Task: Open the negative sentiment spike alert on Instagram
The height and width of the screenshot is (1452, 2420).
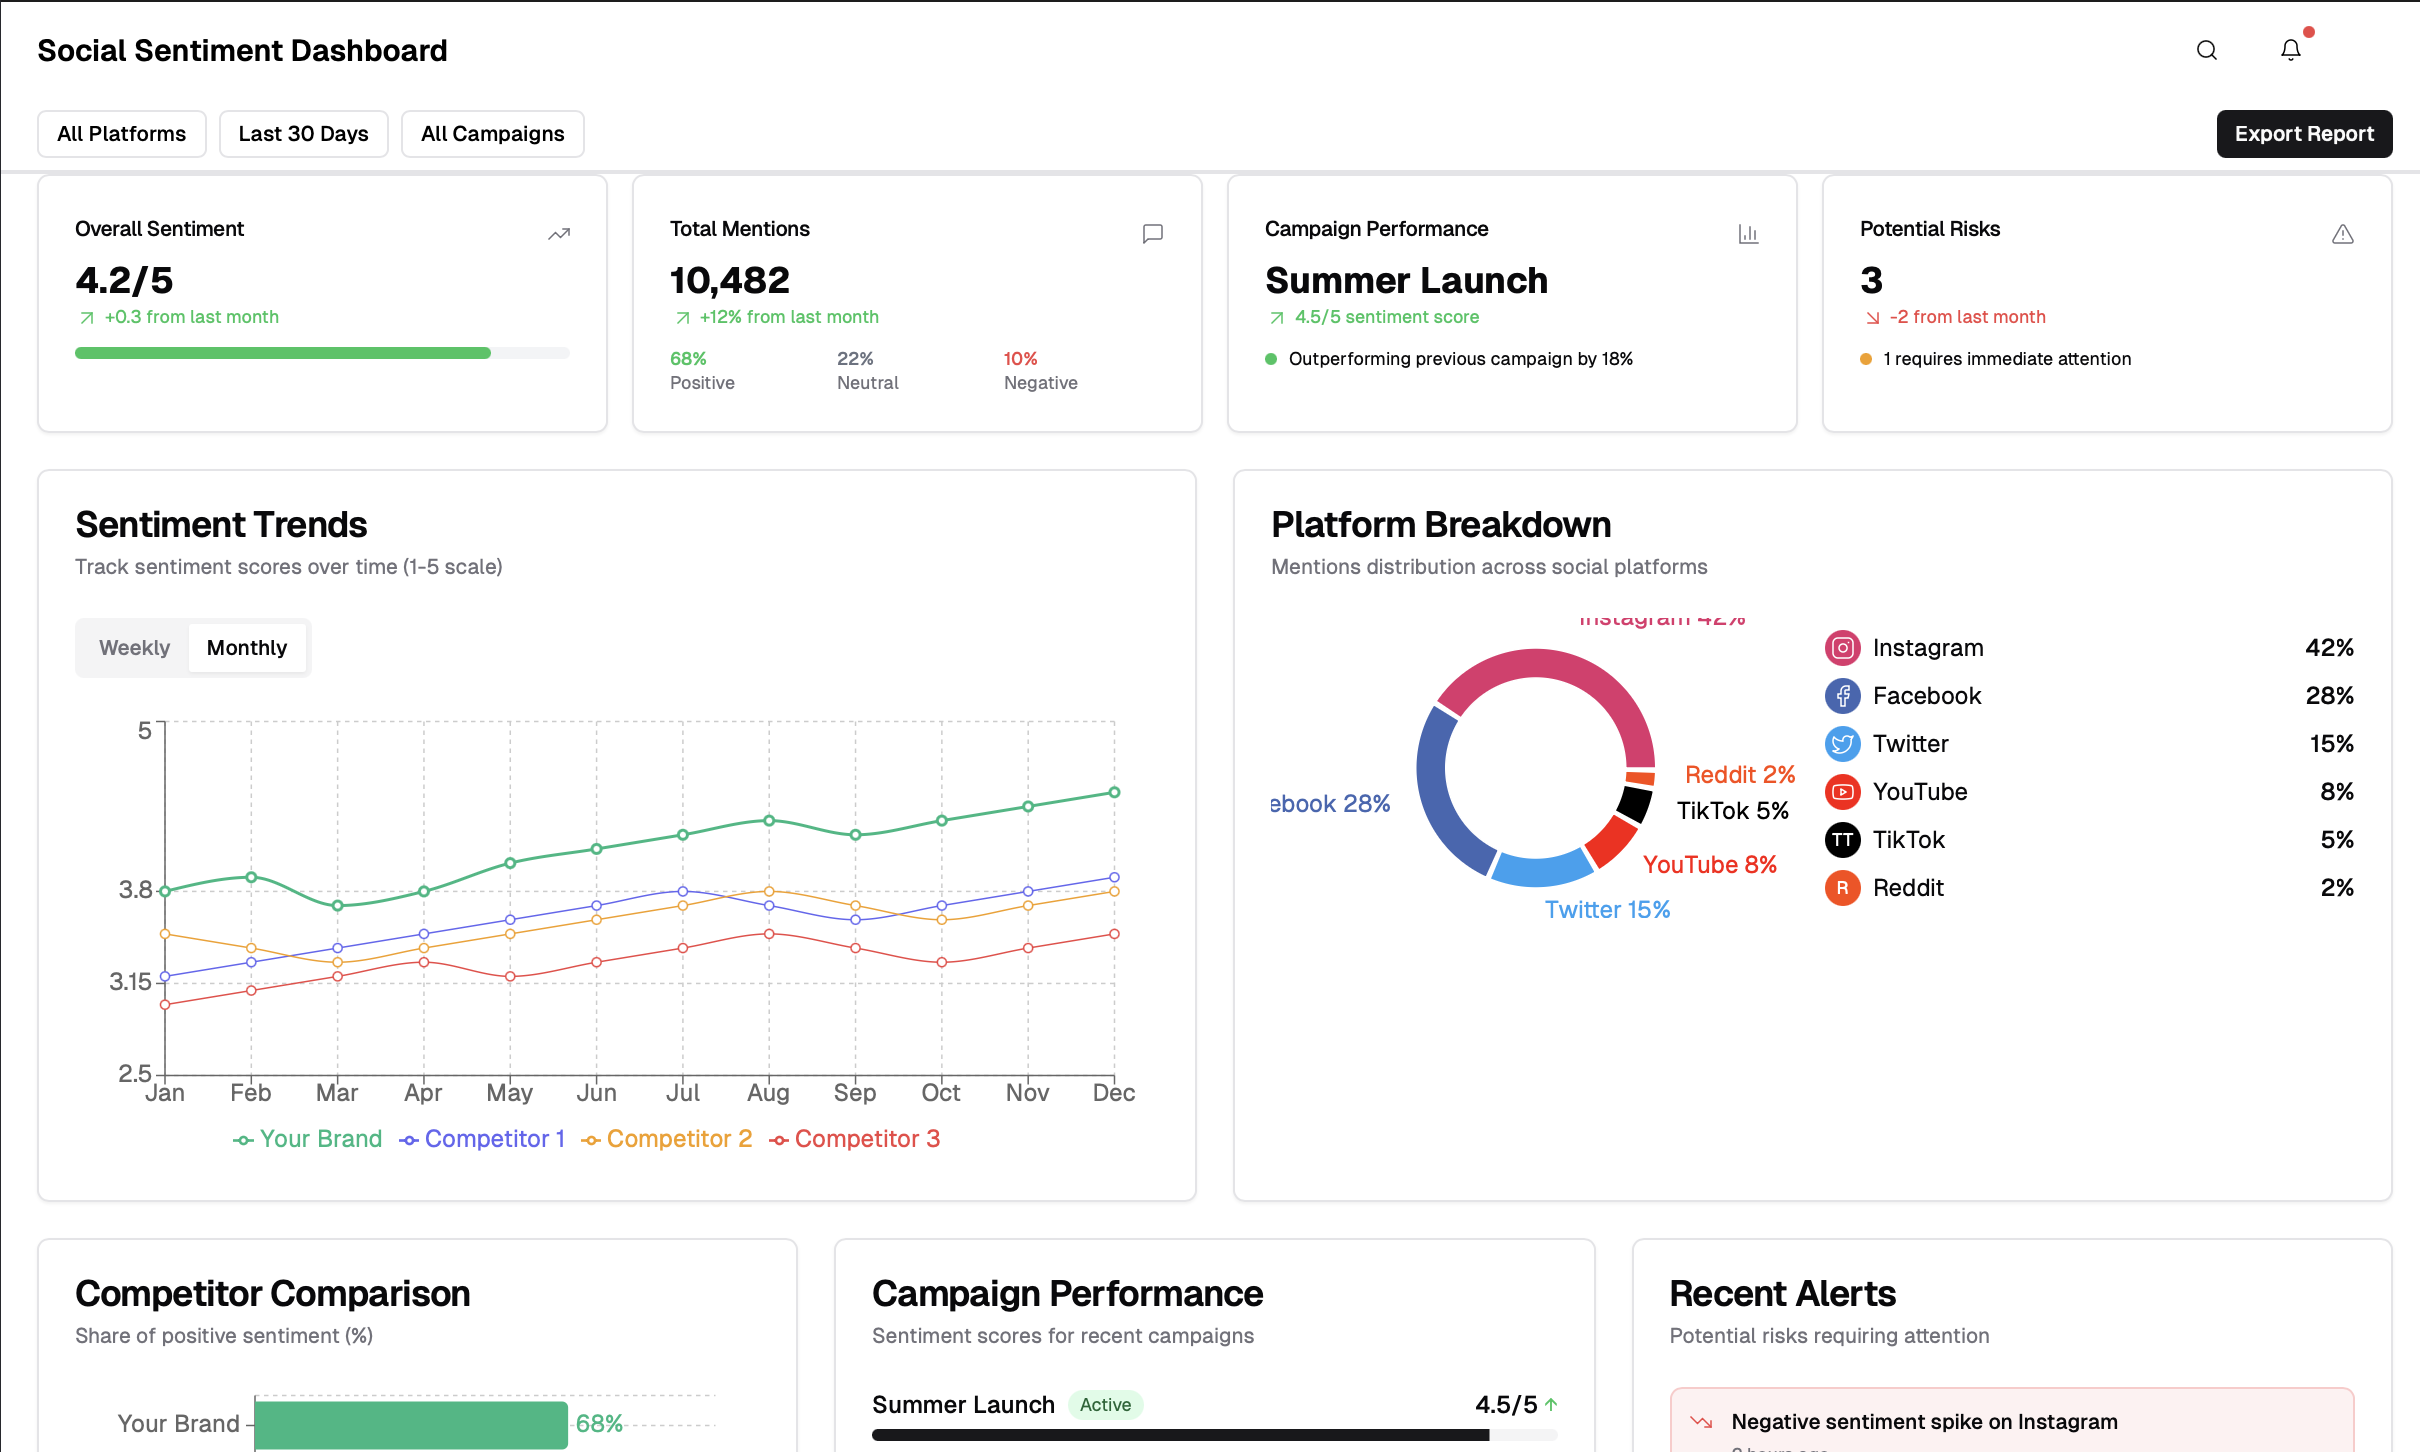Action: (1923, 1420)
